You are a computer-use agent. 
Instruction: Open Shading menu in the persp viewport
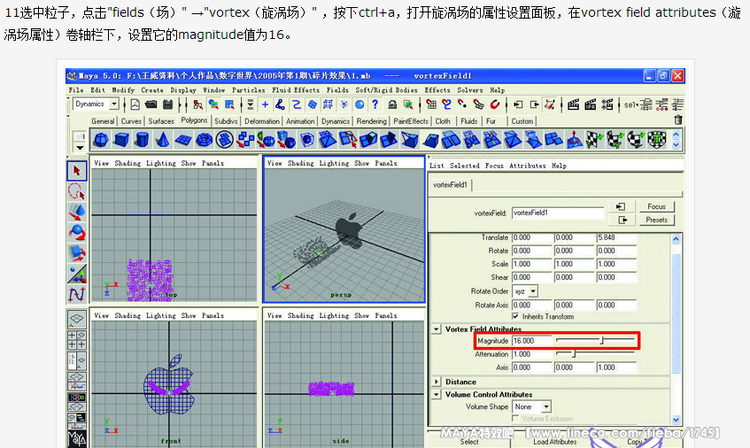coord(300,163)
